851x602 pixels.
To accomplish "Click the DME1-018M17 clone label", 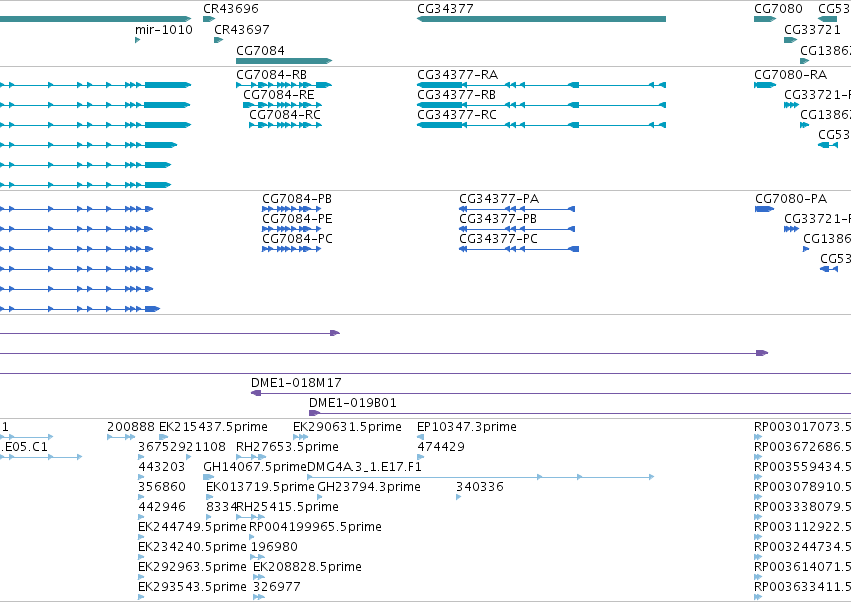I will pyautogui.click(x=296, y=383).
